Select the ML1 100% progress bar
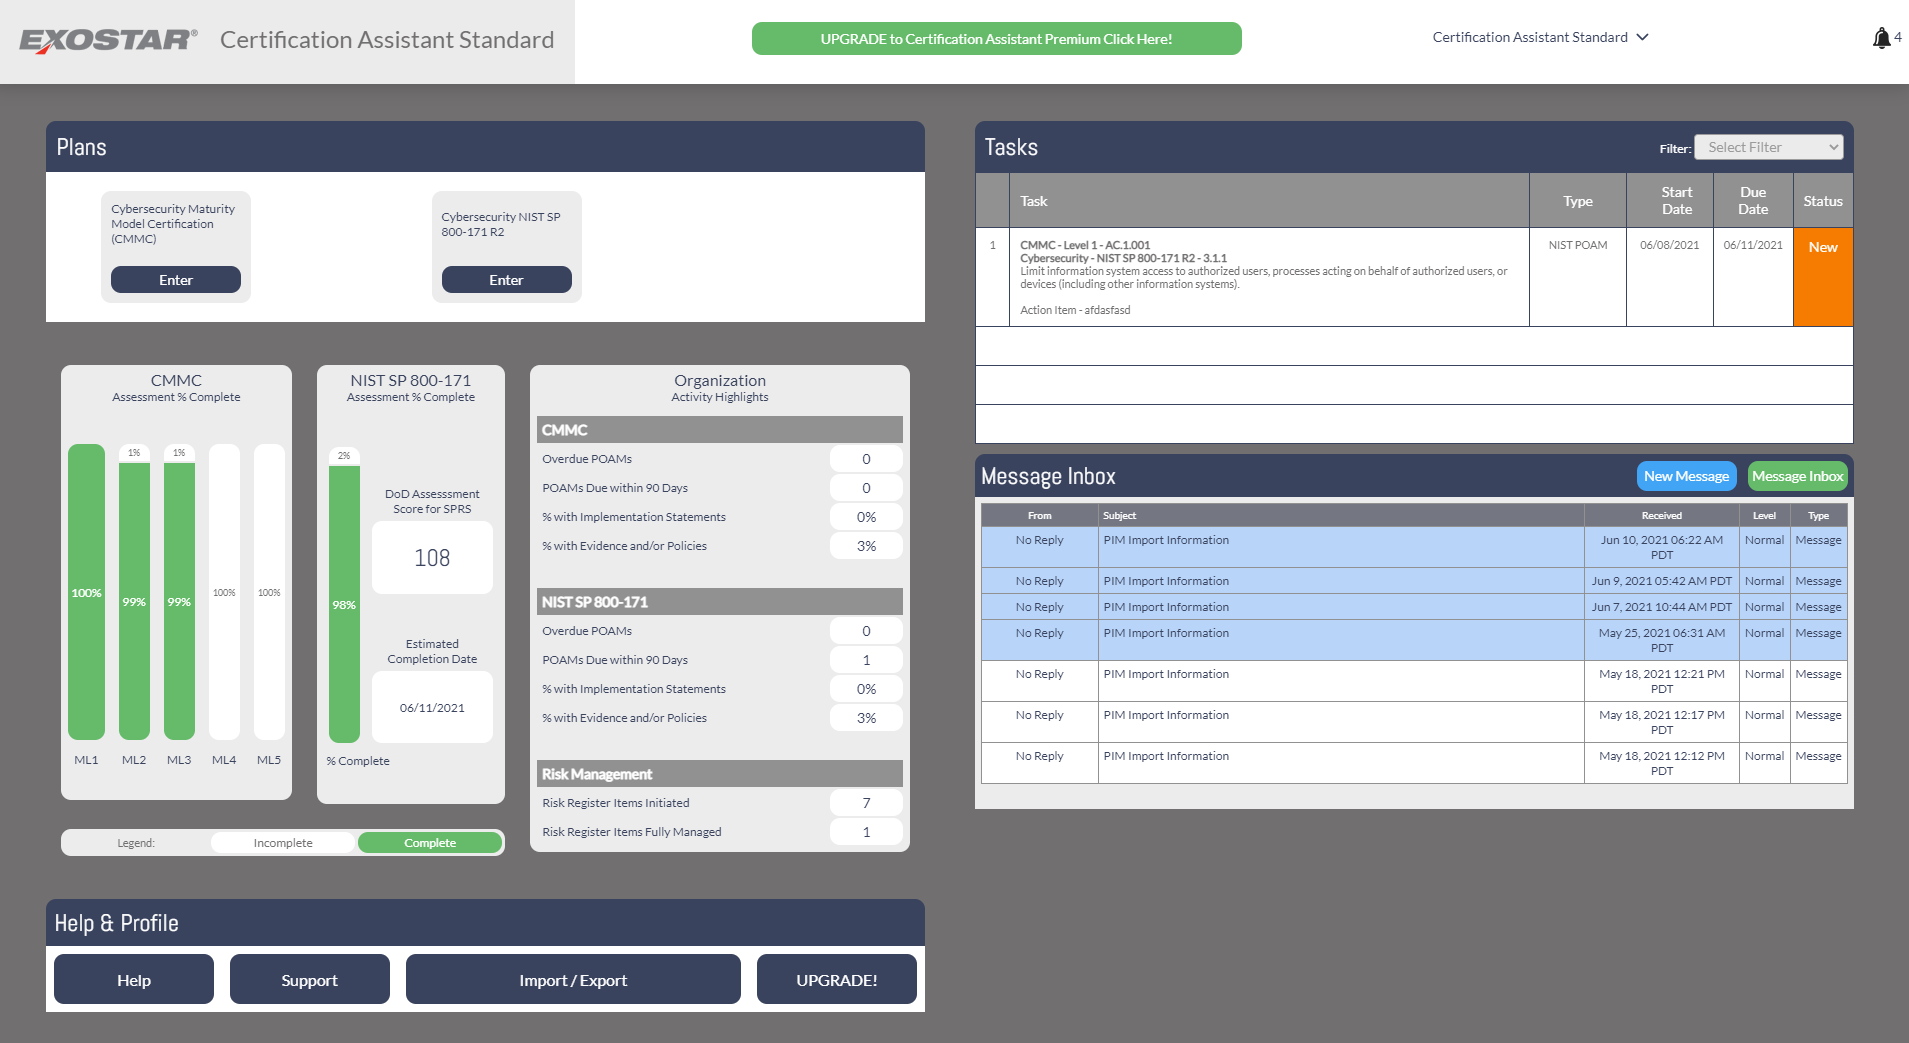 tap(86, 592)
